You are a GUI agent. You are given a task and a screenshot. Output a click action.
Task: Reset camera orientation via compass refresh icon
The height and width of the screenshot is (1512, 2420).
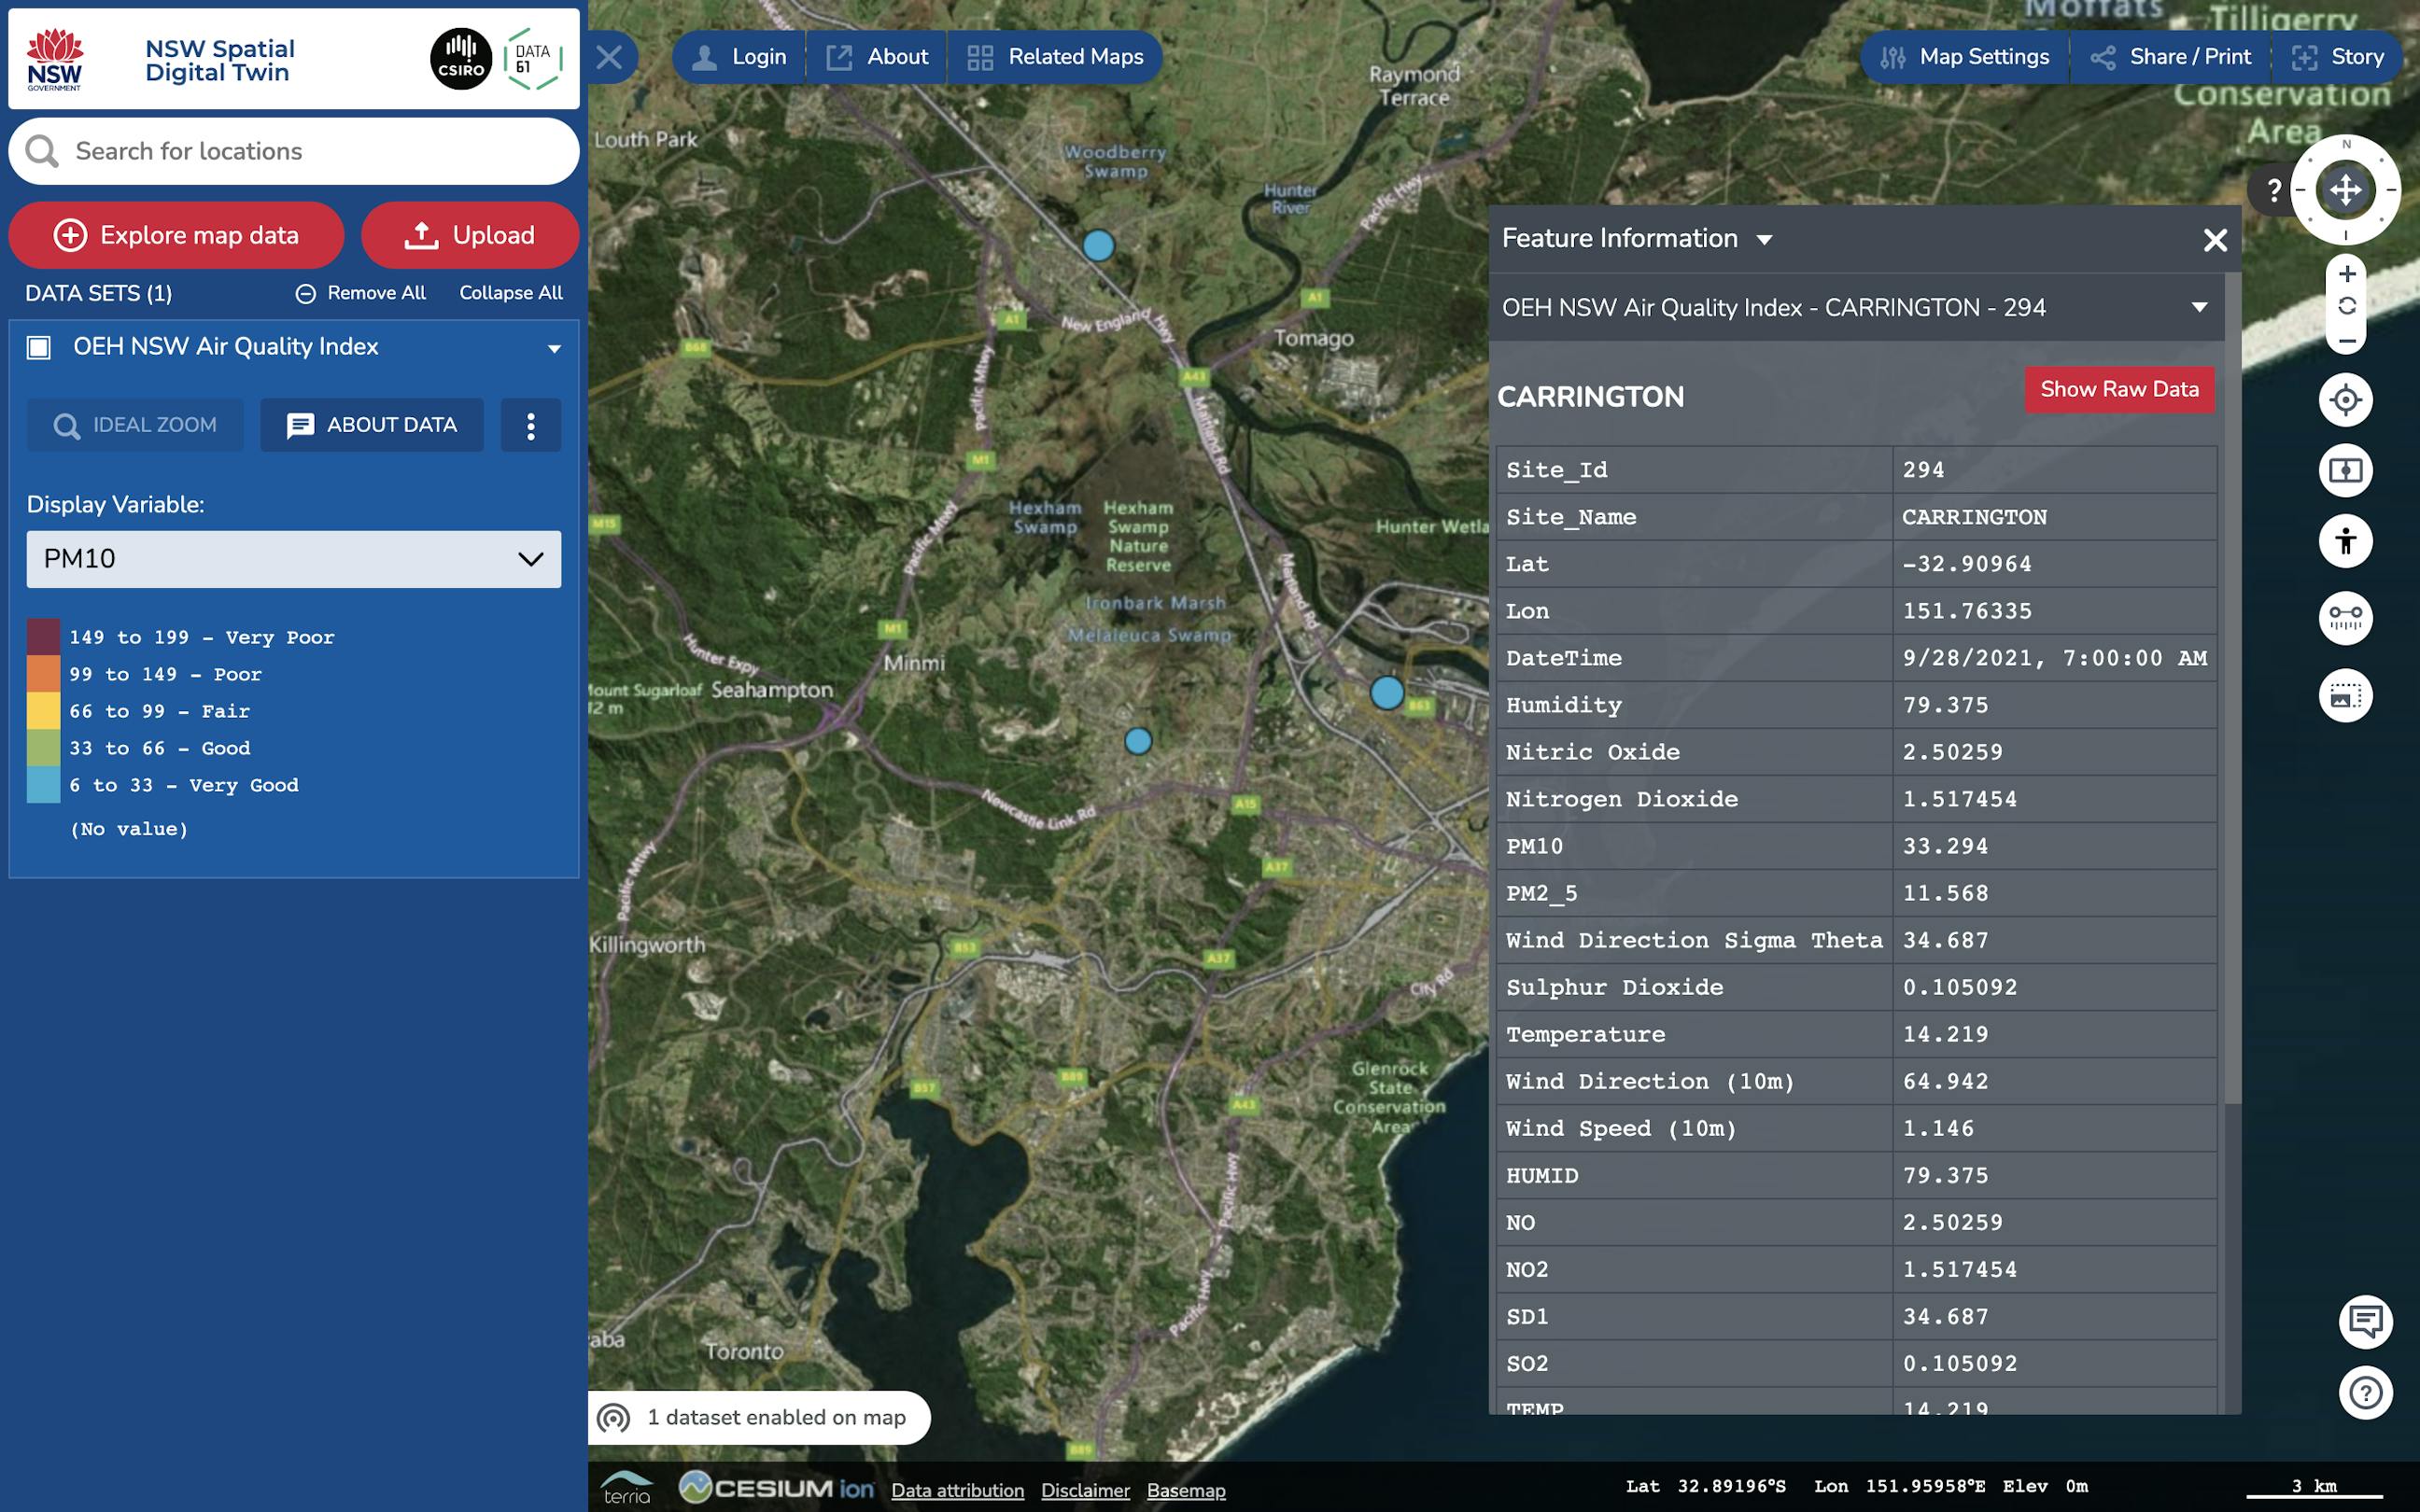click(x=2347, y=308)
